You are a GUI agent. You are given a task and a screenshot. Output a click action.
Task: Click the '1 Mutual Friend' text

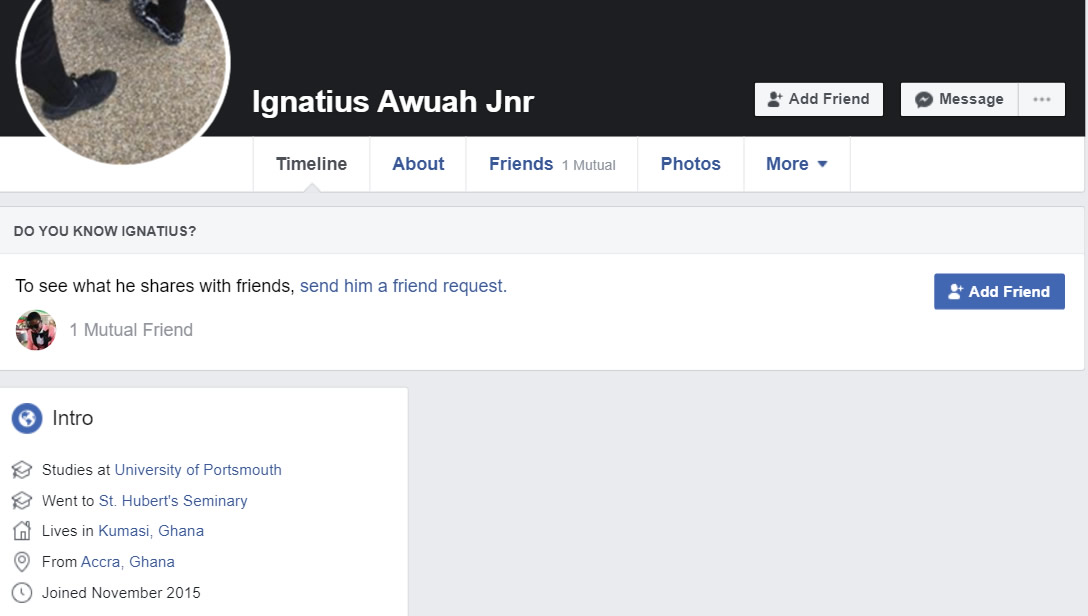pos(131,330)
